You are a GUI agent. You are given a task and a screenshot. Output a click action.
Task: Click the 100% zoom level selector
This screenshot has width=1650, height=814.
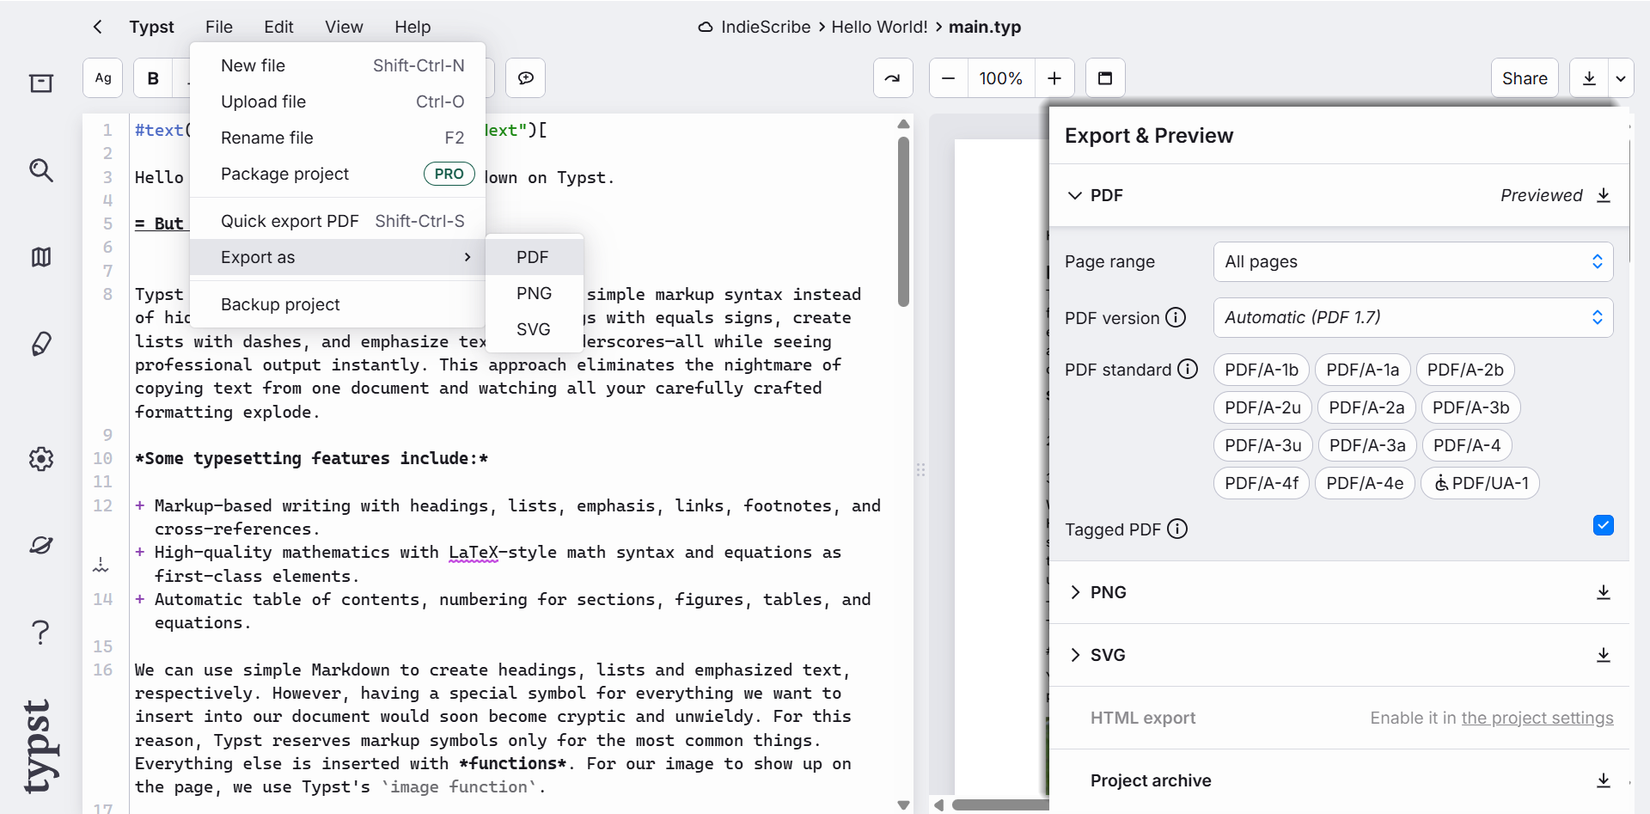(1001, 78)
